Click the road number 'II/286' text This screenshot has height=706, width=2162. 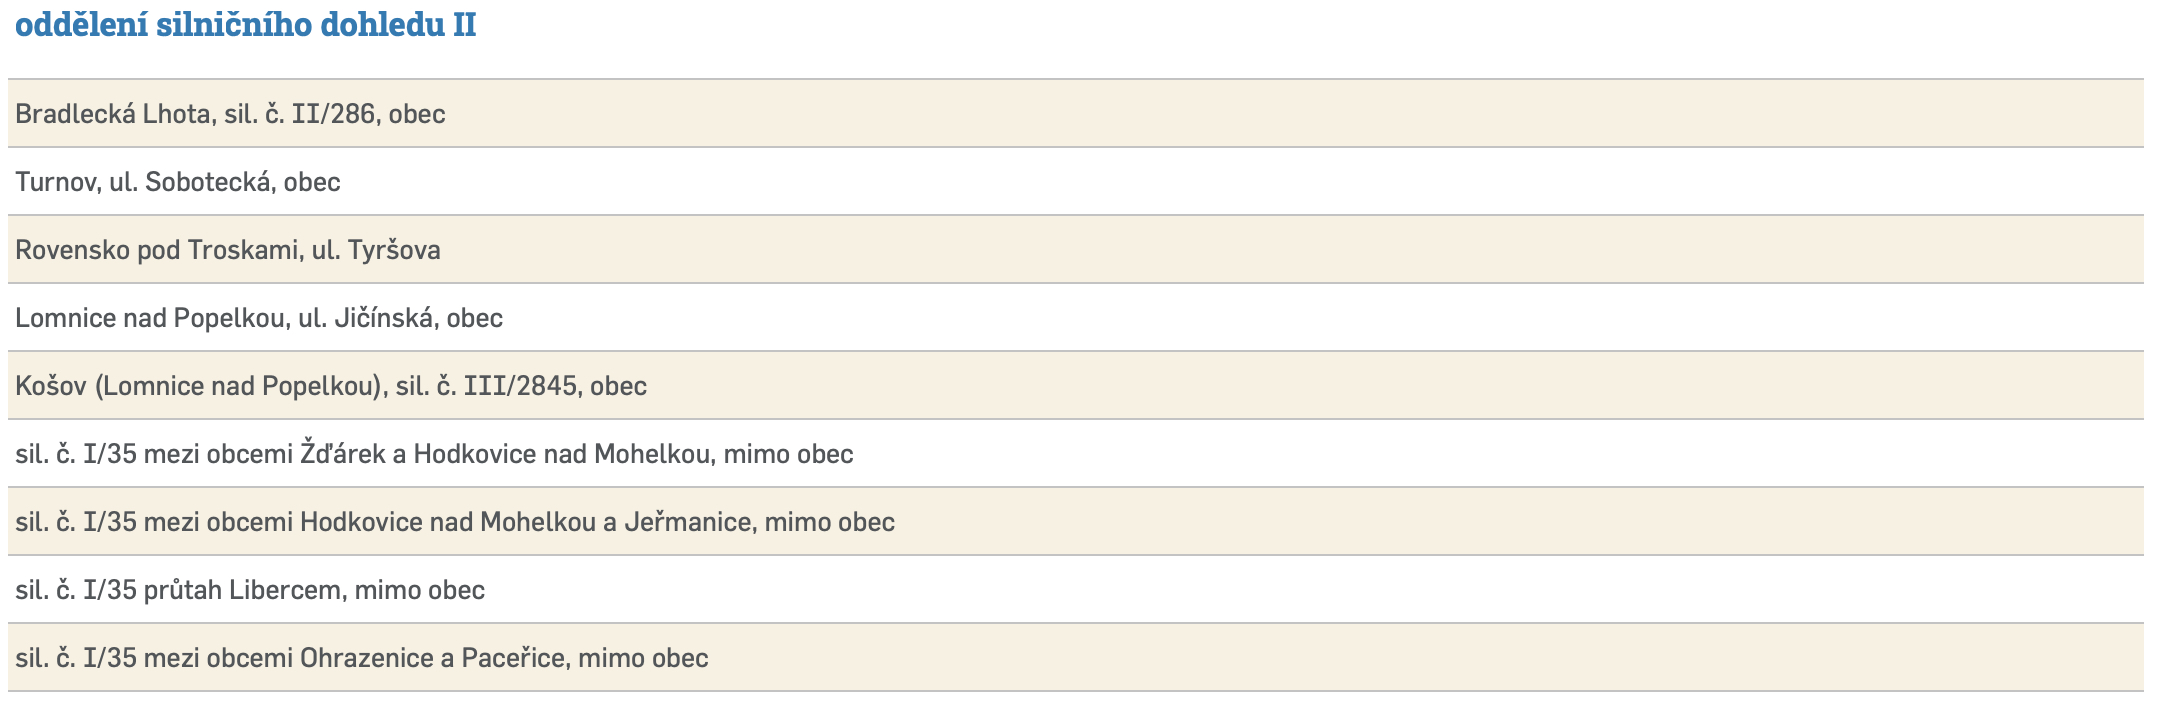coord(334,114)
